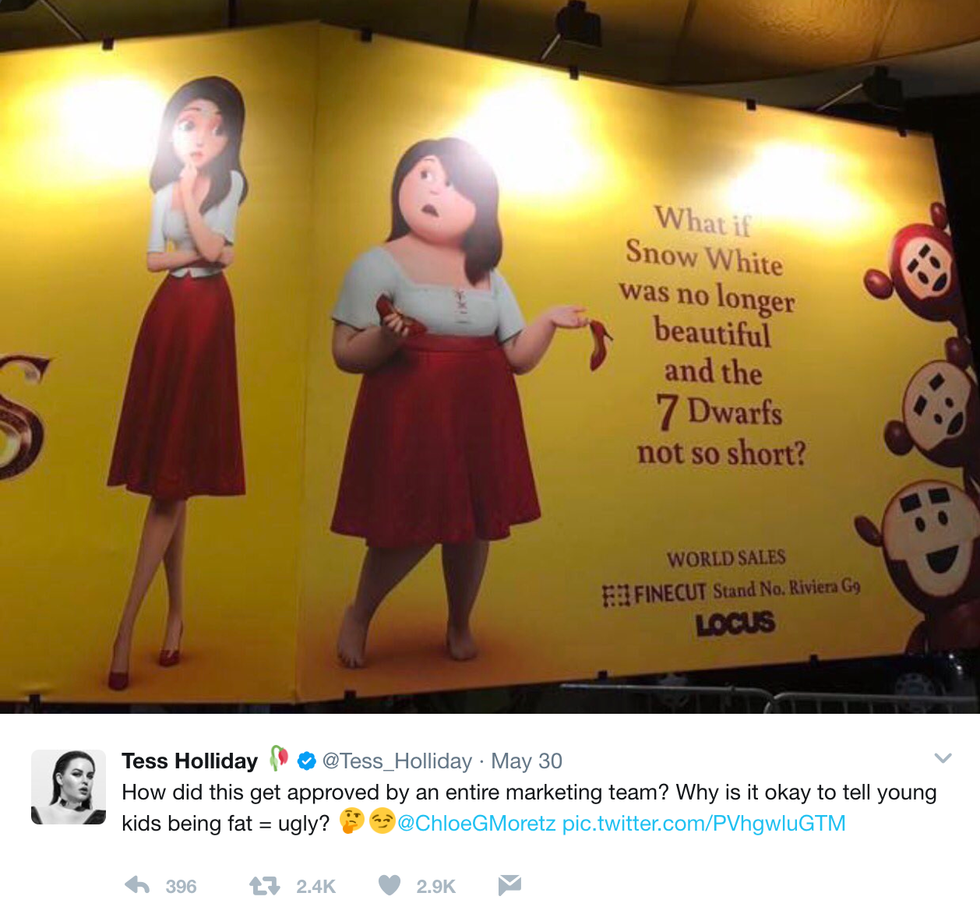
Task: Click Tess Holliday's profile avatar
Action: tap(69, 787)
